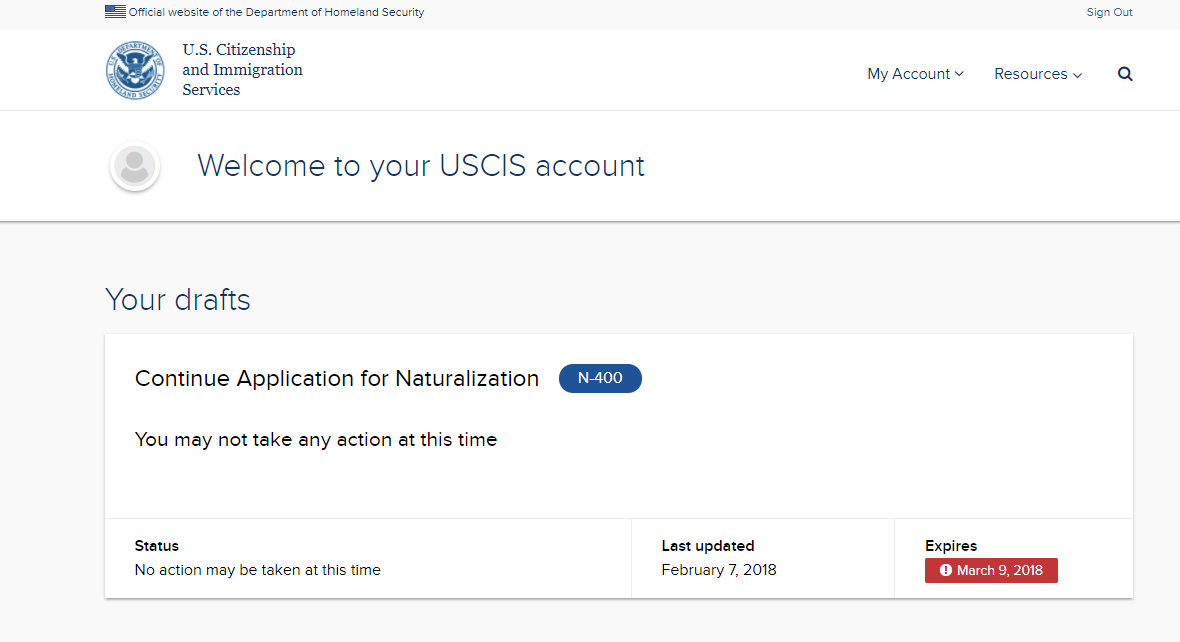
Task: Click the chevron beside My Account
Action: pos(960,74)
